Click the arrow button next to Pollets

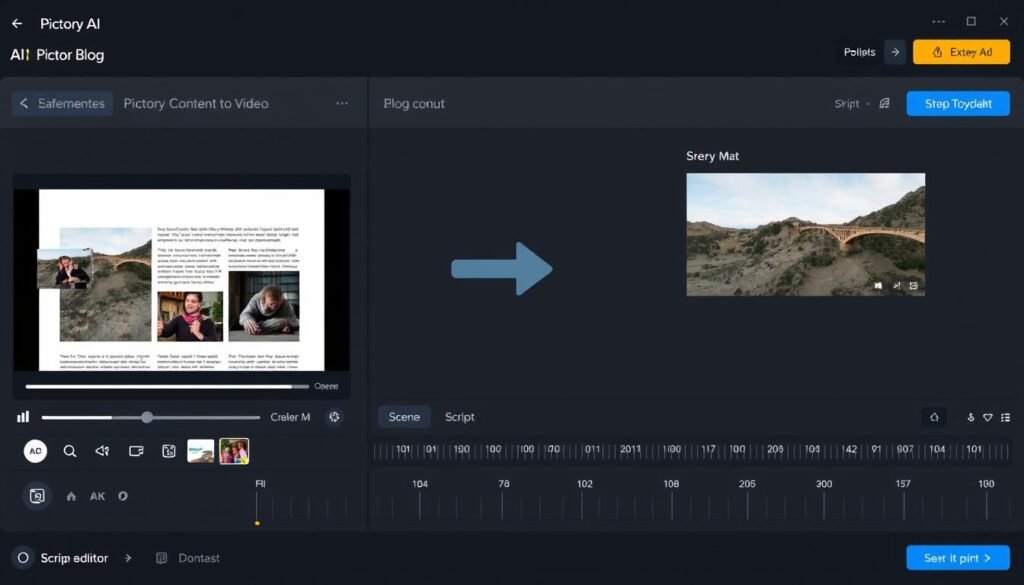tap(895, 52)
